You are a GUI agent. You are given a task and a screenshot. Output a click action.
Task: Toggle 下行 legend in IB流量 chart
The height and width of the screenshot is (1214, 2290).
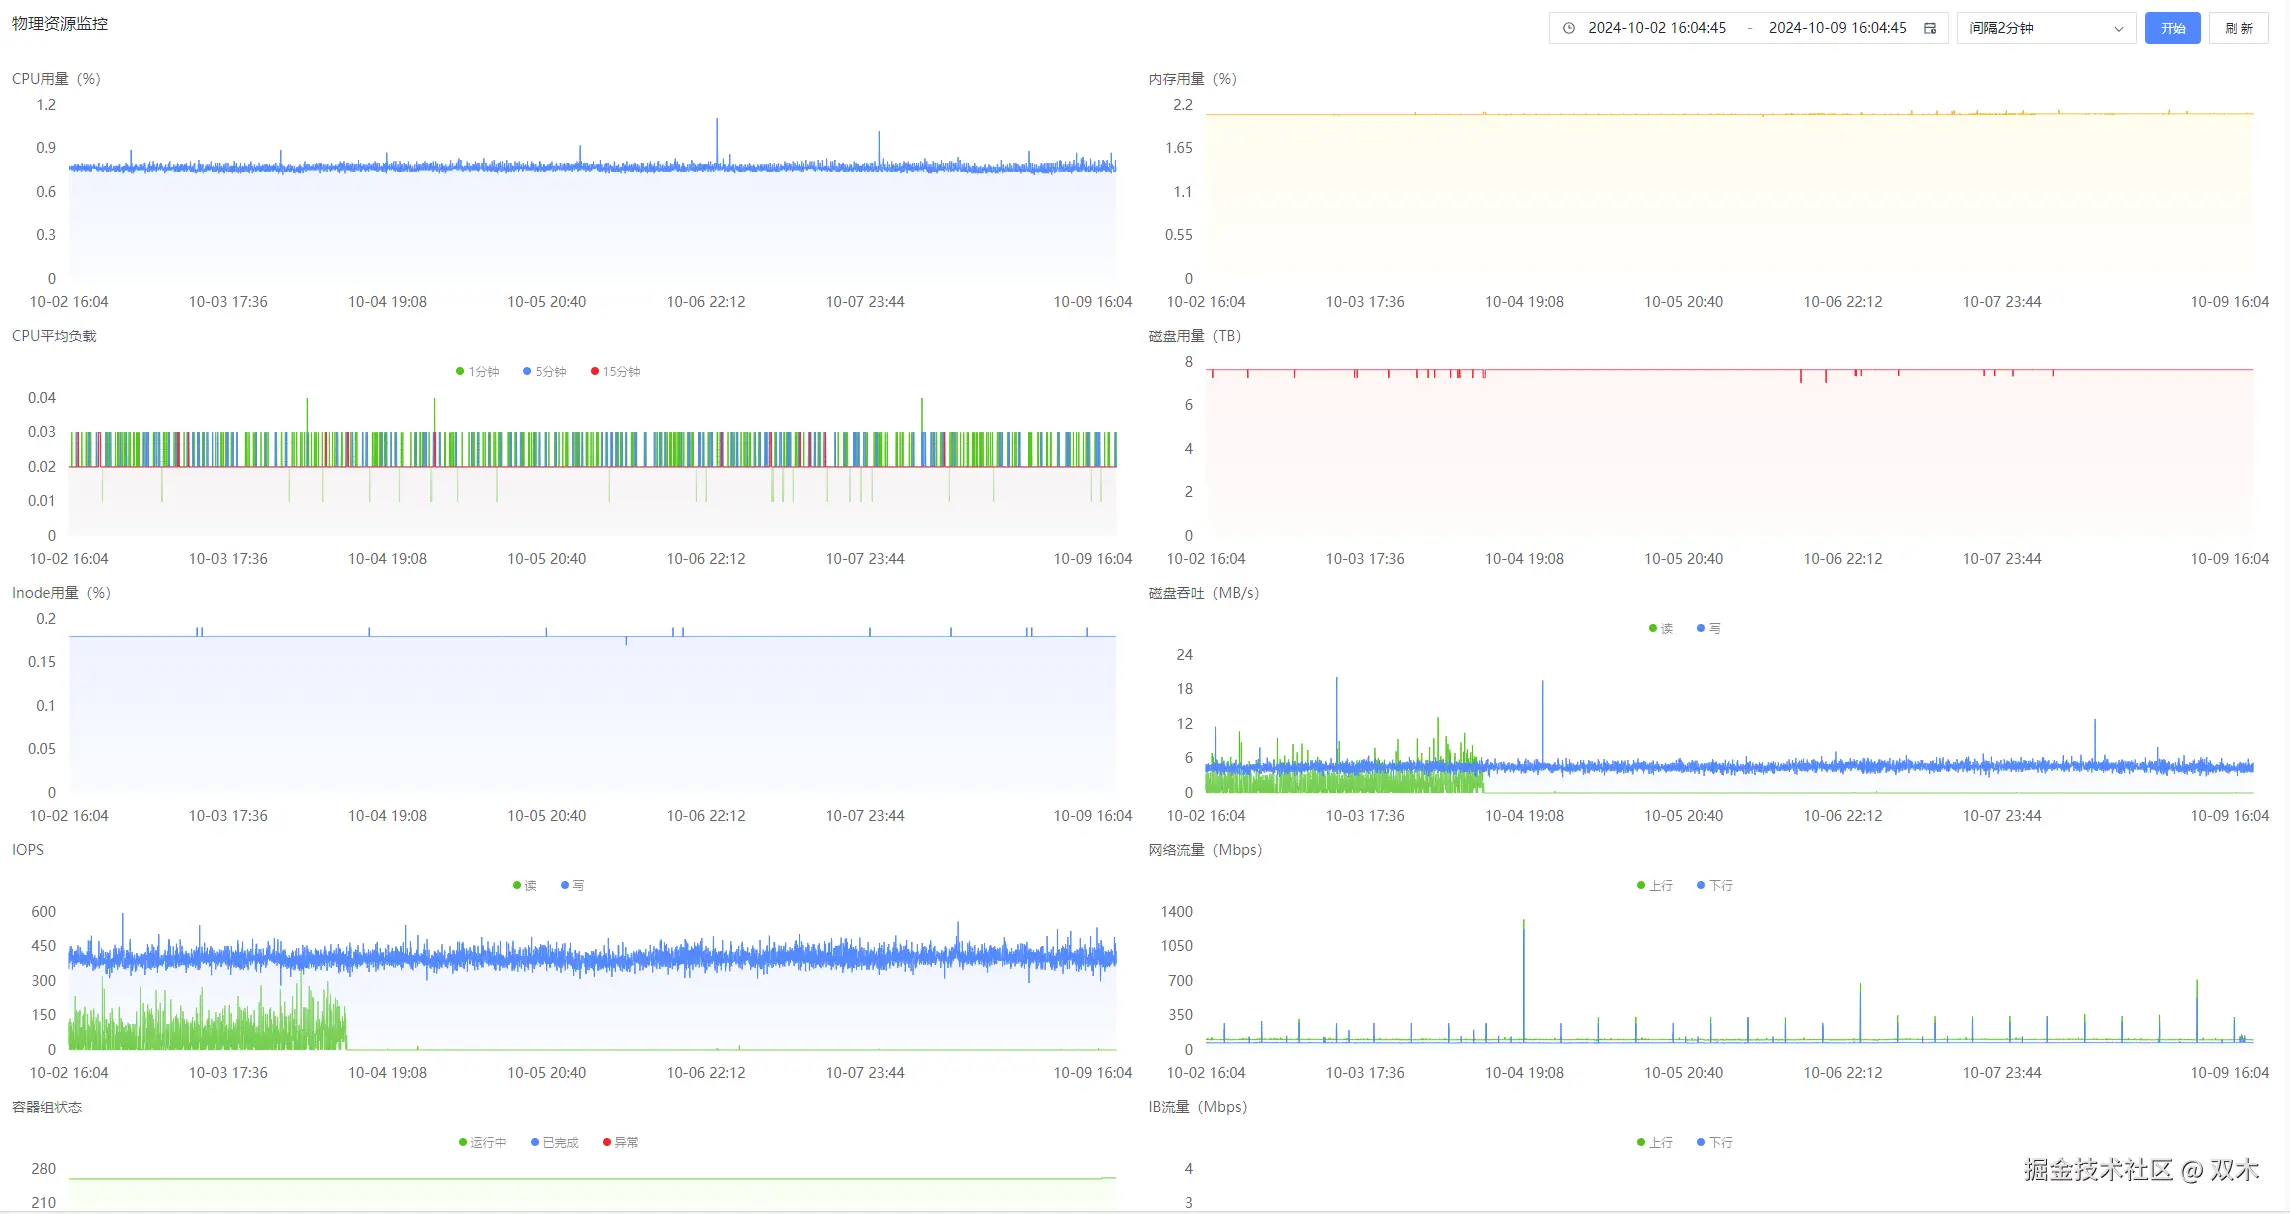click(1715, 1143)
